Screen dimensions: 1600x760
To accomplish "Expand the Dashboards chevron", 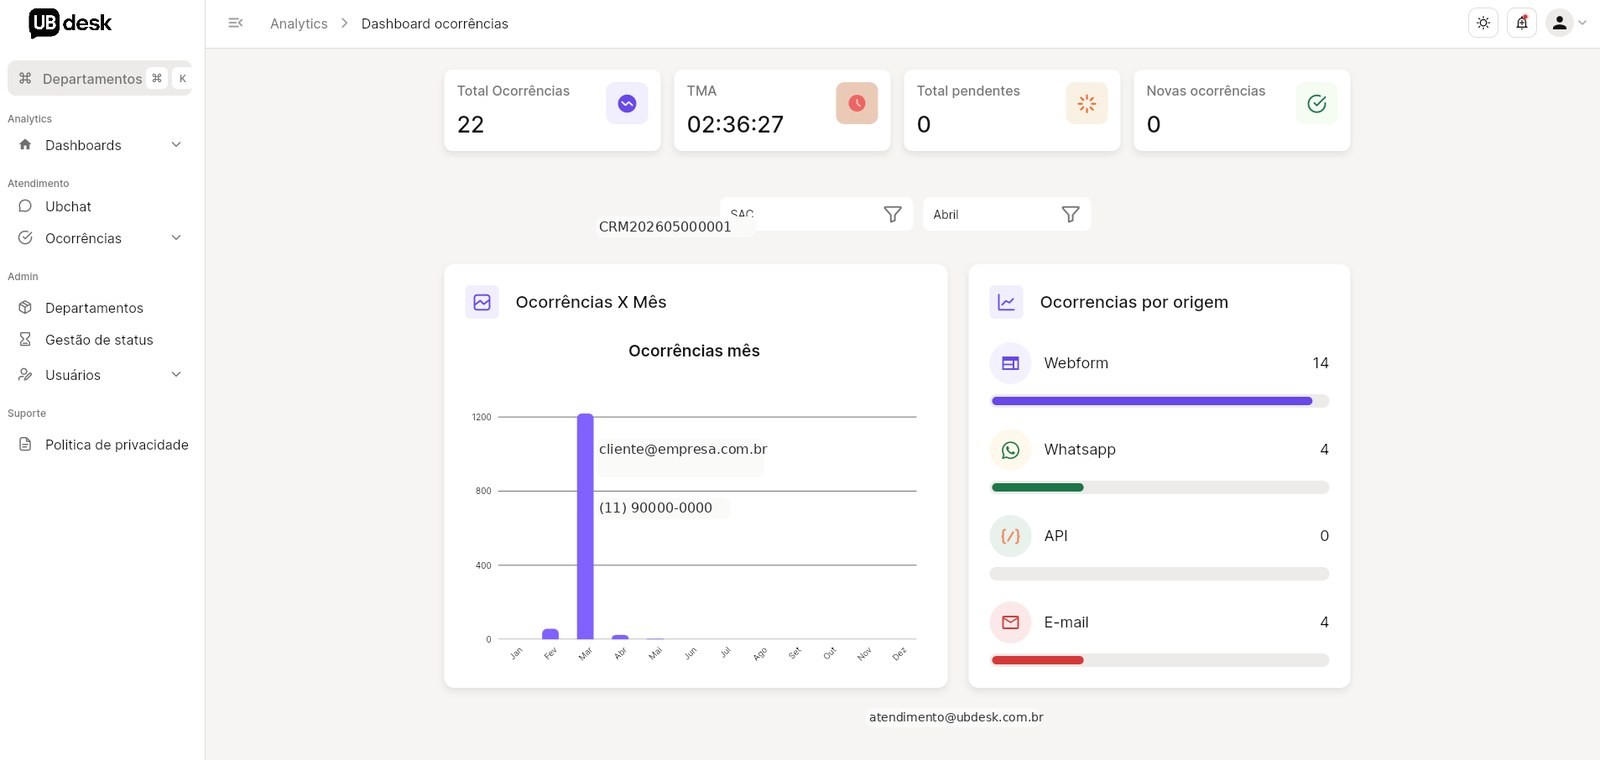I will [x=176, y=145].
